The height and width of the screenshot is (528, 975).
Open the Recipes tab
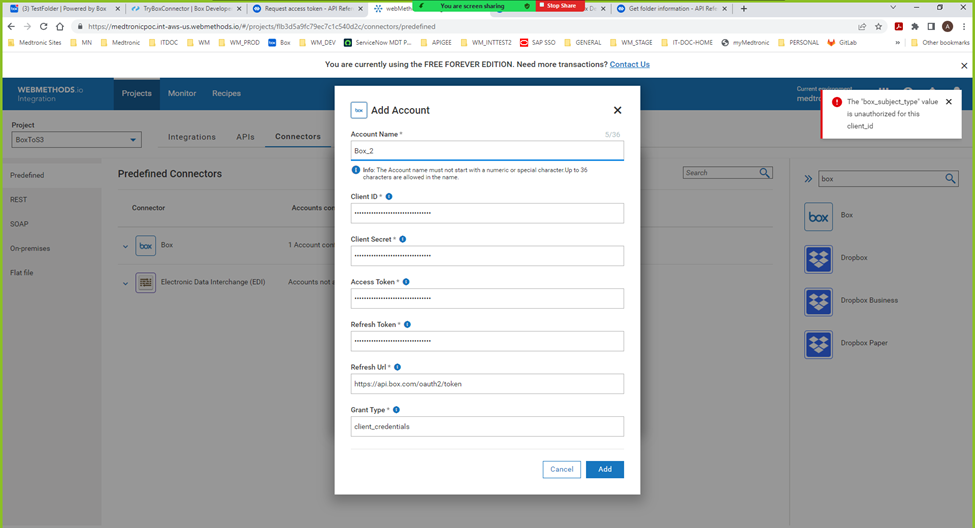click(x=226, y=93)
